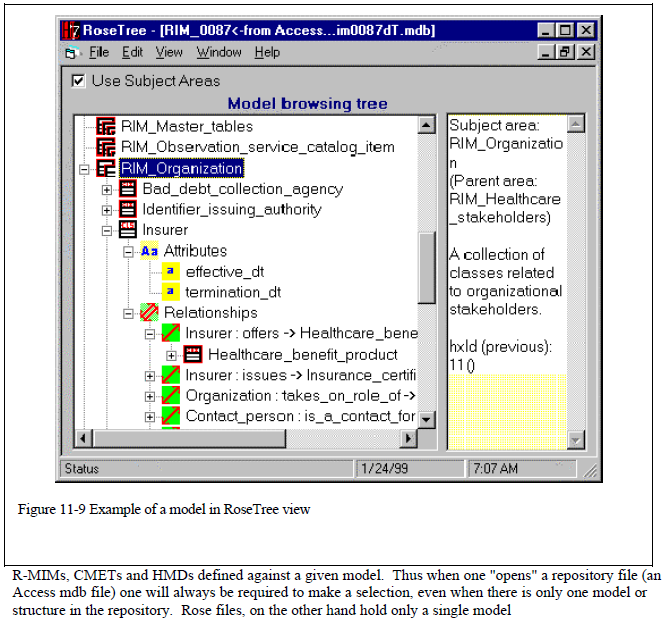The image size is (665, 621).
Task: Click the description pane scroll-up arrow
Action: click(x=576, y=124)
